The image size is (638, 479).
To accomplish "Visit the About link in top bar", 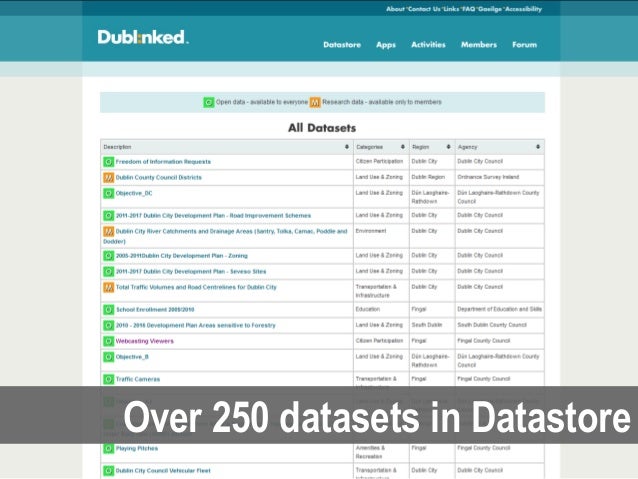I will tap(395, 9).
